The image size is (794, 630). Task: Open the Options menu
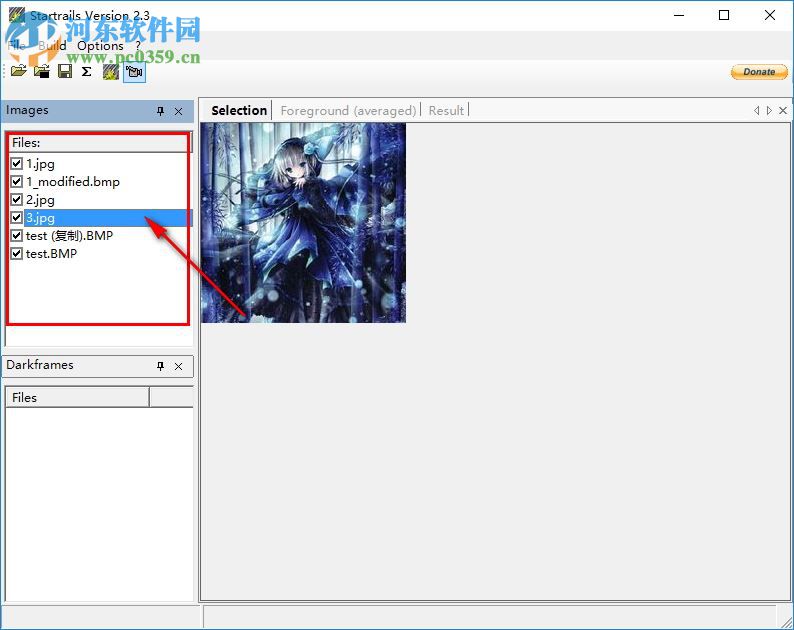(x=100, y=46)
